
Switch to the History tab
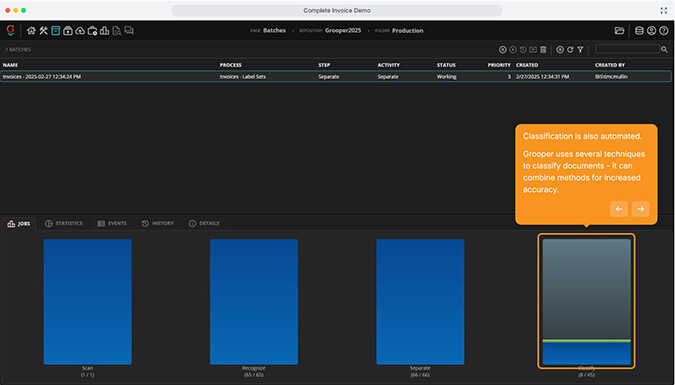click(x=158, y=224)
